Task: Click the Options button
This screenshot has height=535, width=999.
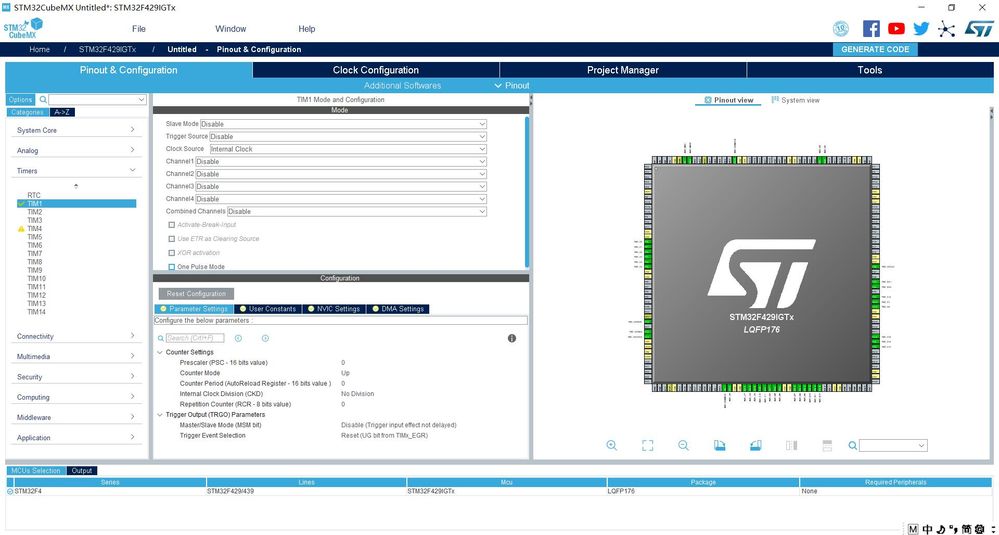Action: [20, 100]
